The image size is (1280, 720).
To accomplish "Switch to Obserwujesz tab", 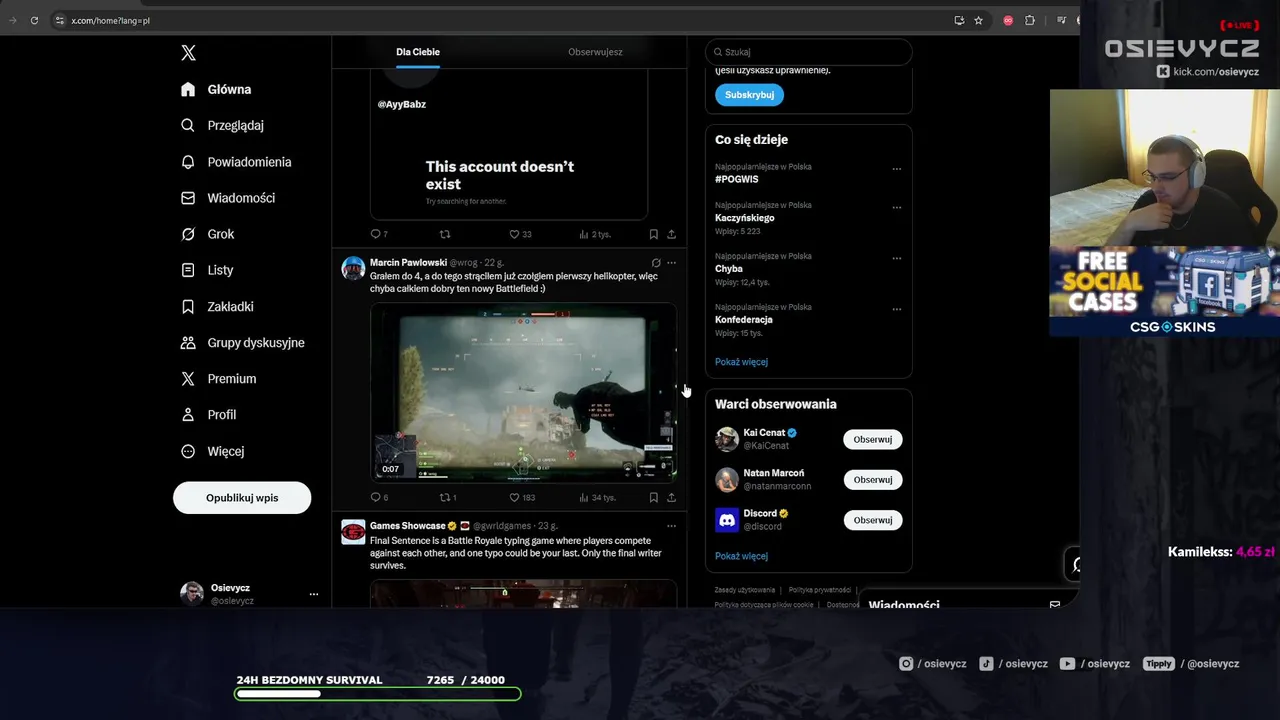I will tap(595, 52).
